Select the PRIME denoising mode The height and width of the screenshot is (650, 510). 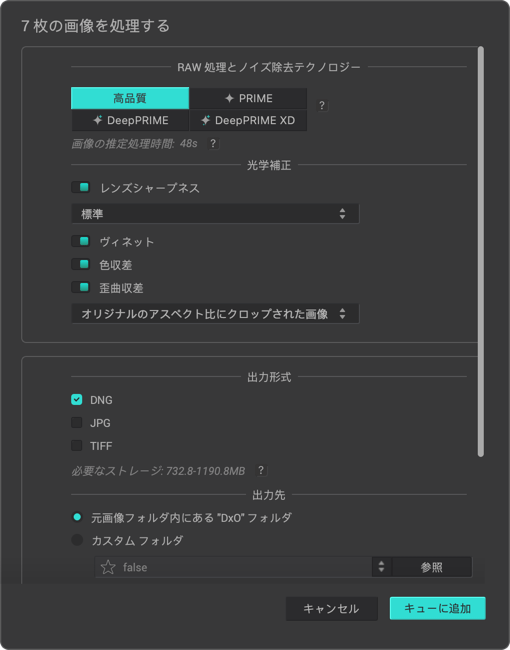(x=248, y=98)
